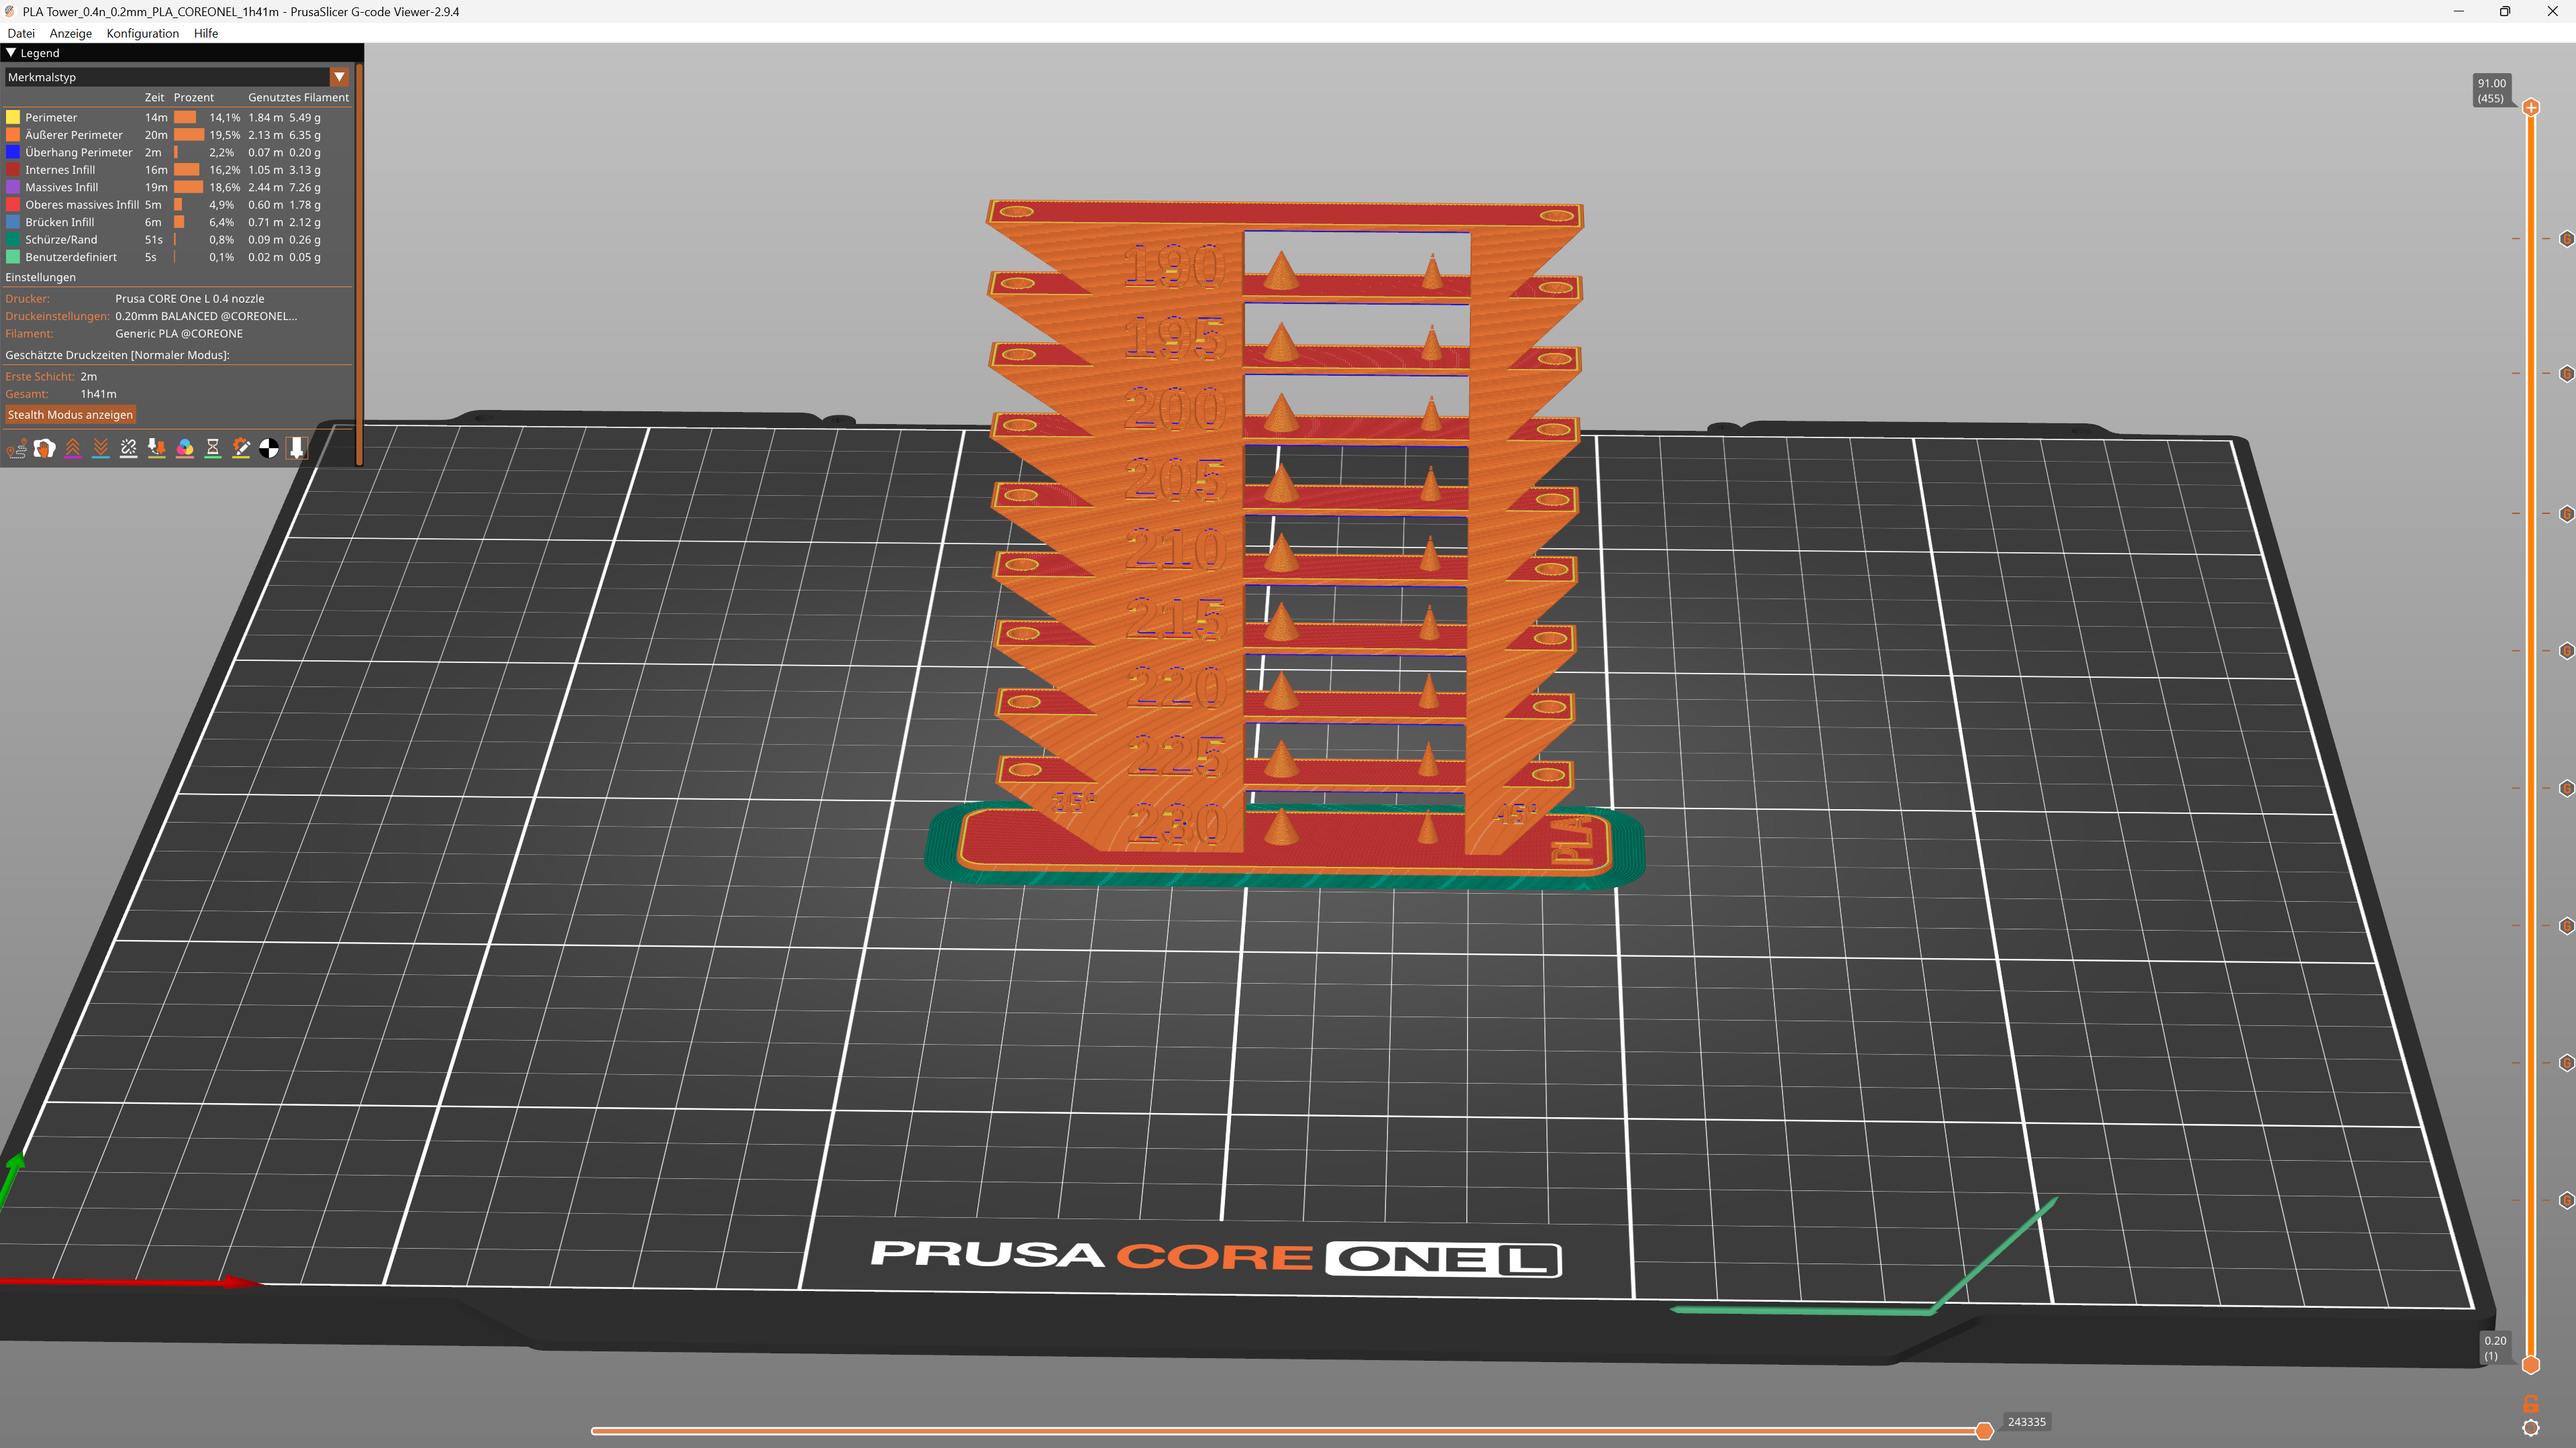This screenshot has height=1448, width=2576.
Task: Open the Datei menu
Action: 21,33
